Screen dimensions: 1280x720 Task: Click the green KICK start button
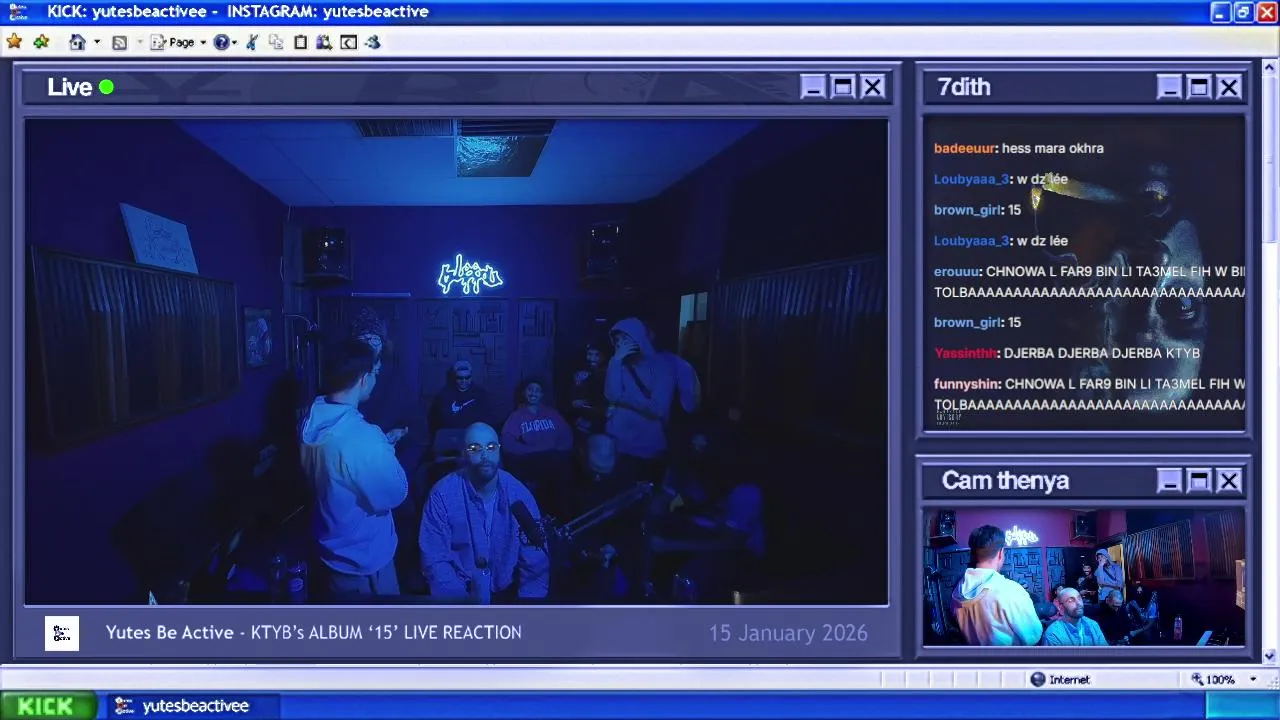pos(47,706)
